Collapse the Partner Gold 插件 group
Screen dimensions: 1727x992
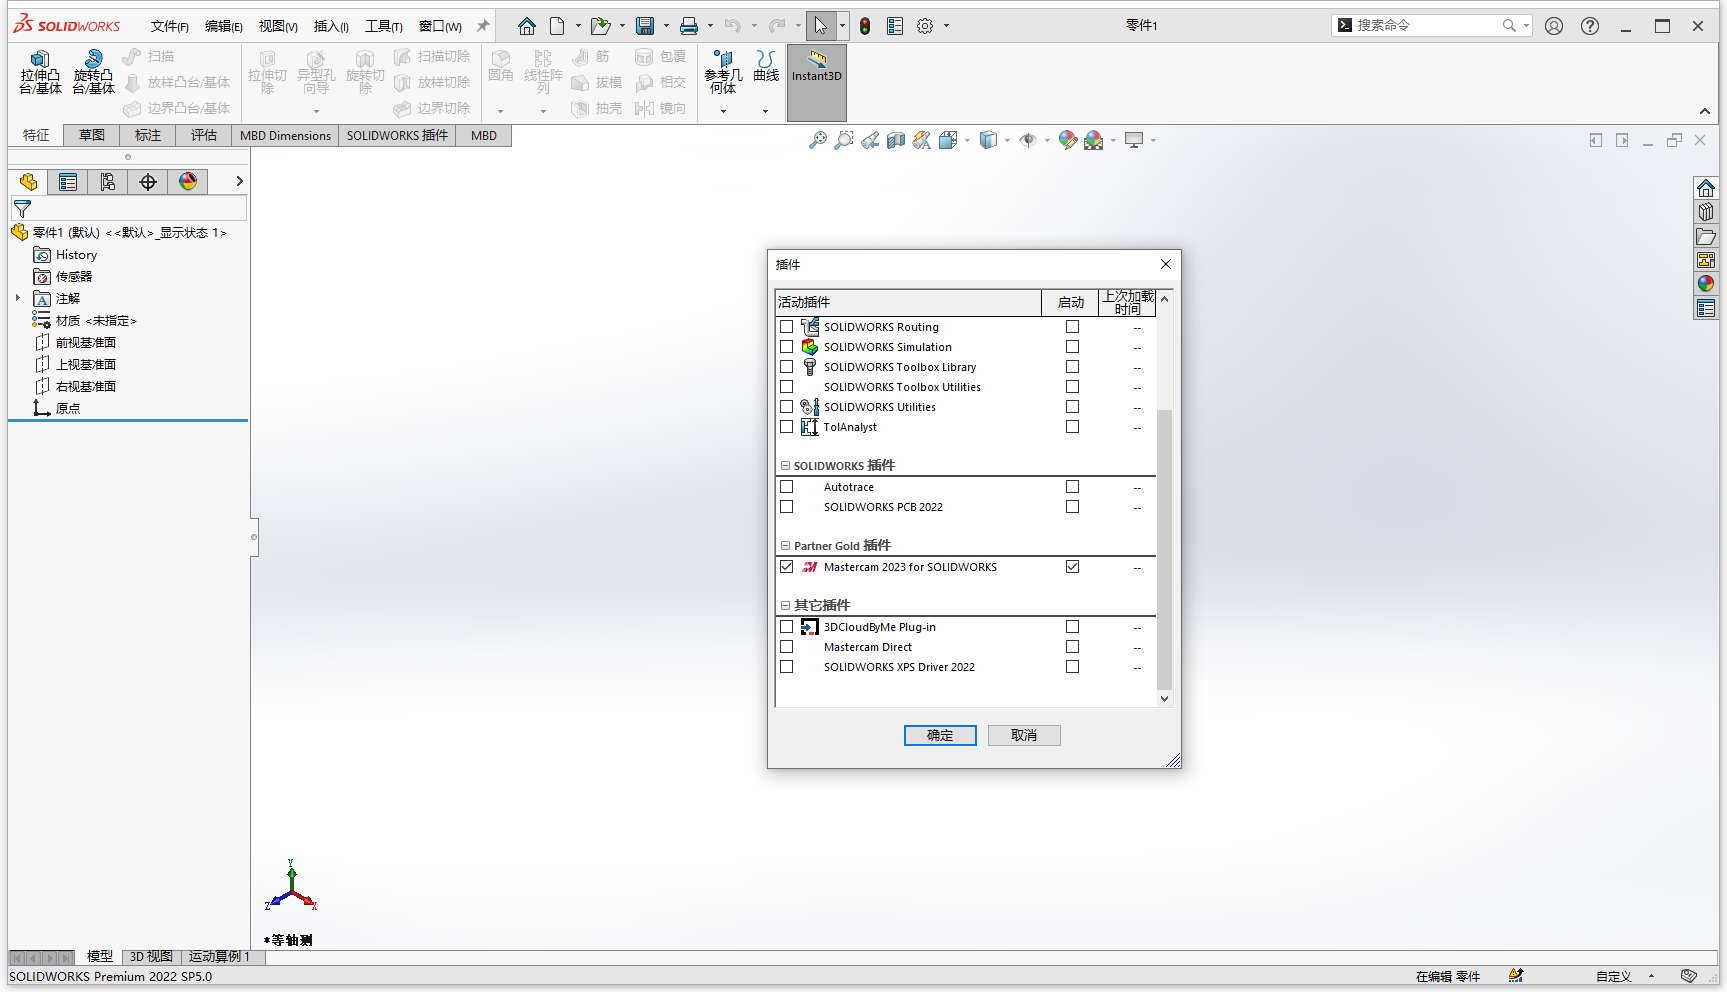click(785, 546)
